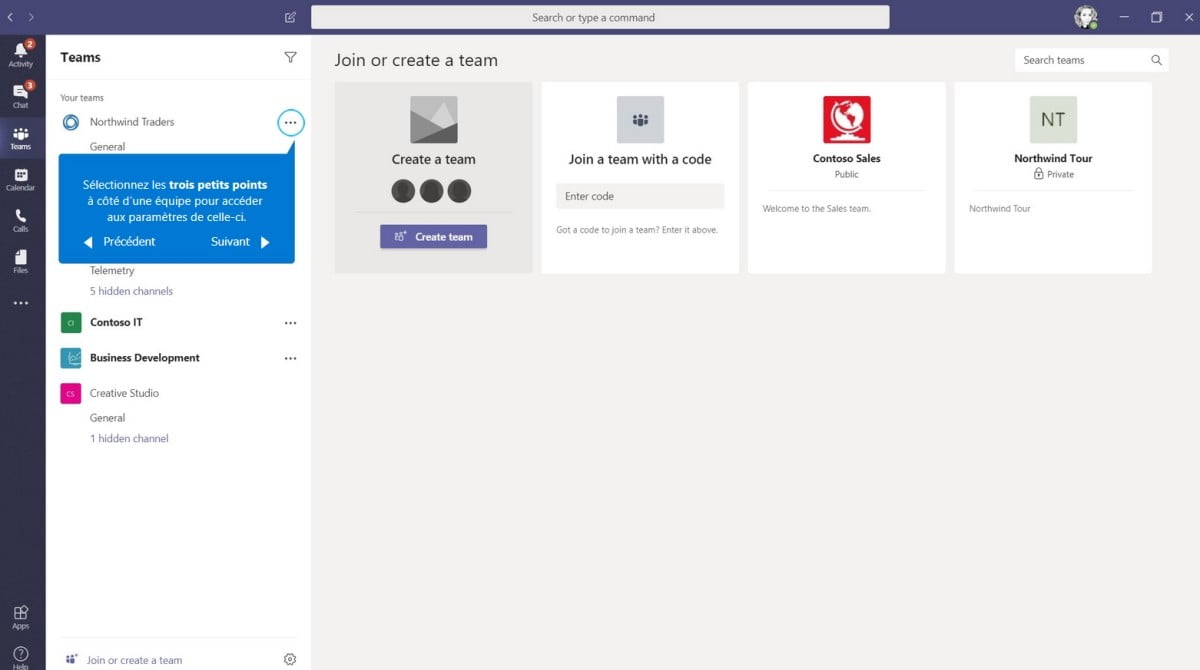Go back with the left arrow
Viewport: 1200px width, 670px height.
(x=10, y=17)
